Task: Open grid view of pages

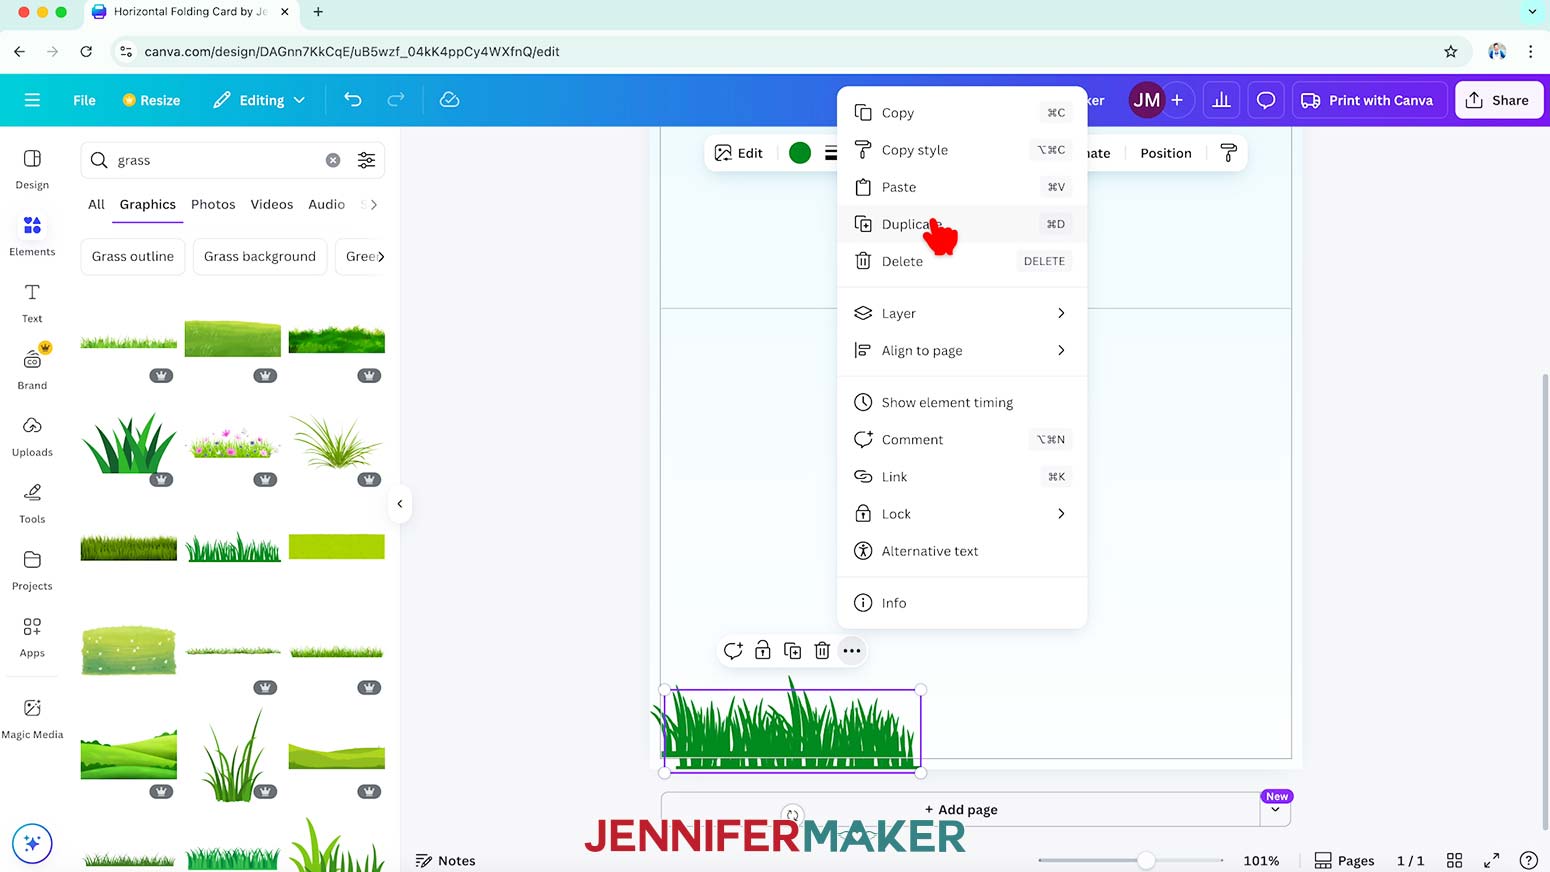Action: point(1455,860)
